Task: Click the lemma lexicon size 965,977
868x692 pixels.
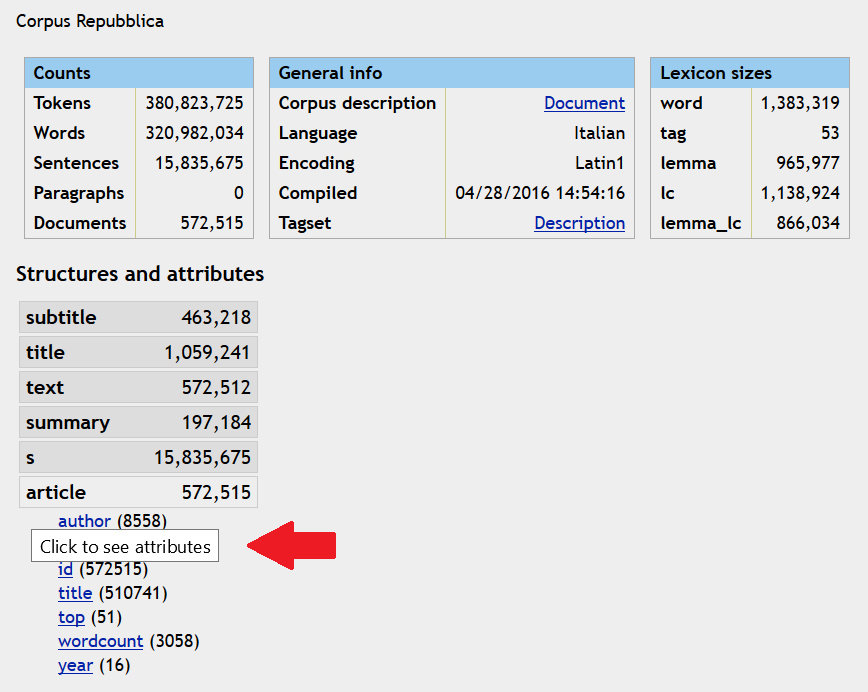Action: (x=808, y=163)
